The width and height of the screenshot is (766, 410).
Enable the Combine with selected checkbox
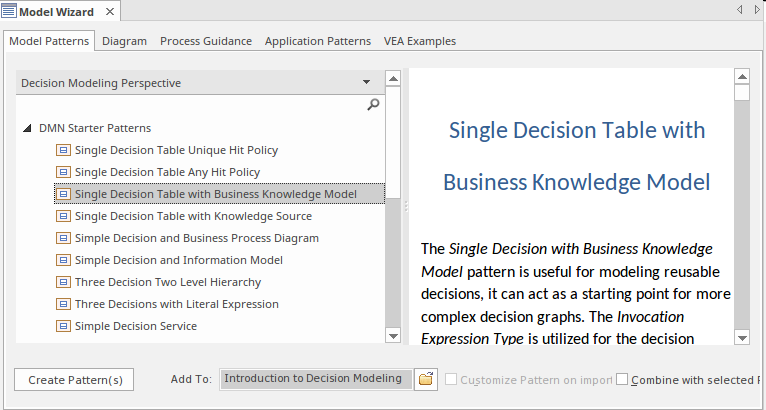pos(622,379)
